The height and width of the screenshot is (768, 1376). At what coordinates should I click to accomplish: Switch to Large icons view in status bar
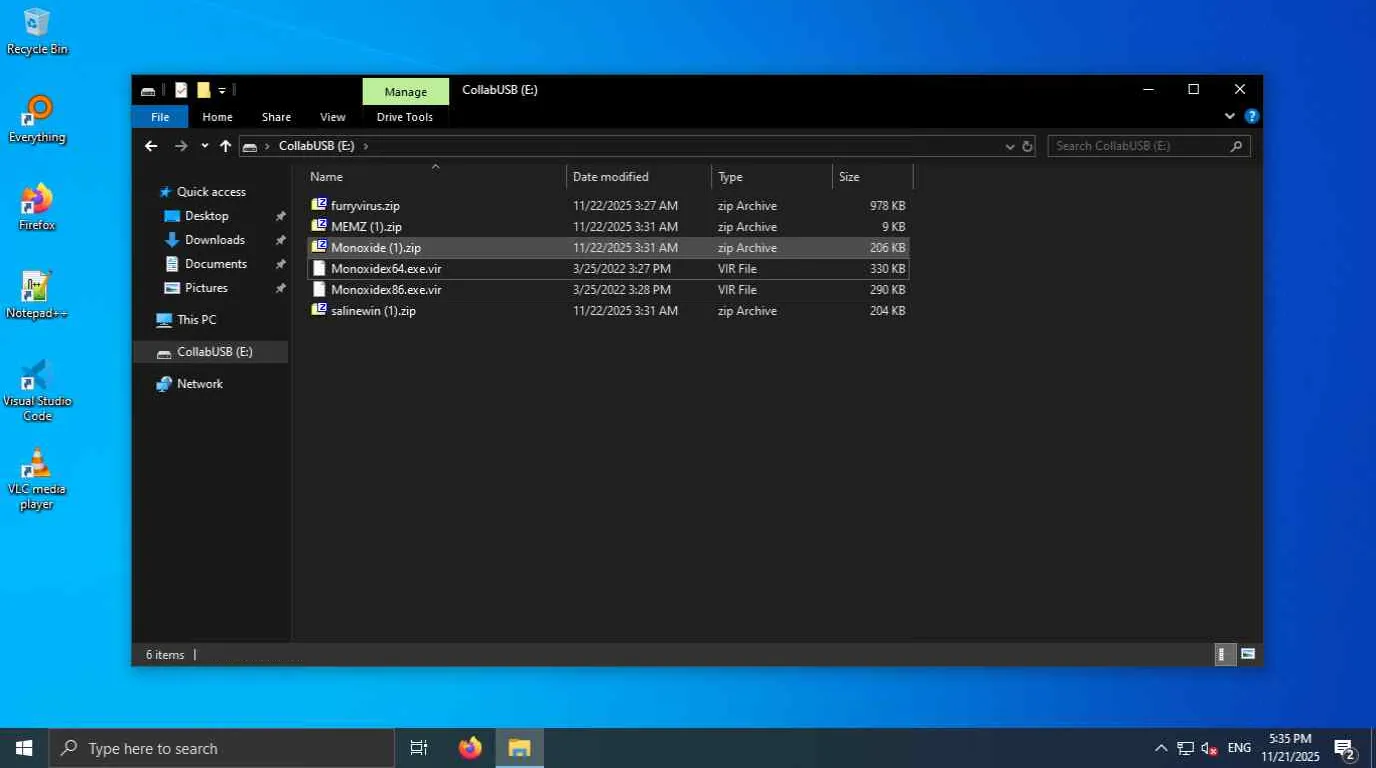click(x=1248, y=654)
